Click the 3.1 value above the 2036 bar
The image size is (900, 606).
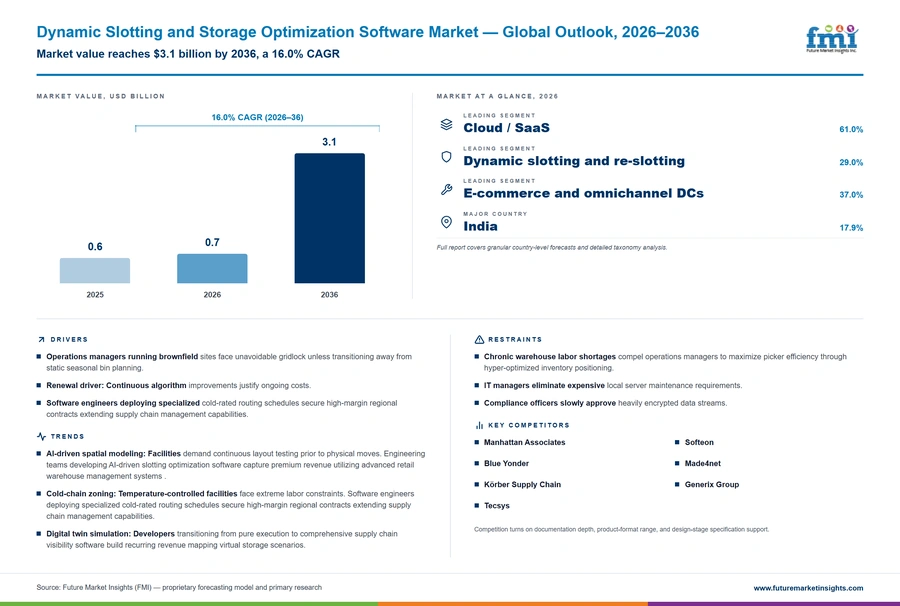329,142
